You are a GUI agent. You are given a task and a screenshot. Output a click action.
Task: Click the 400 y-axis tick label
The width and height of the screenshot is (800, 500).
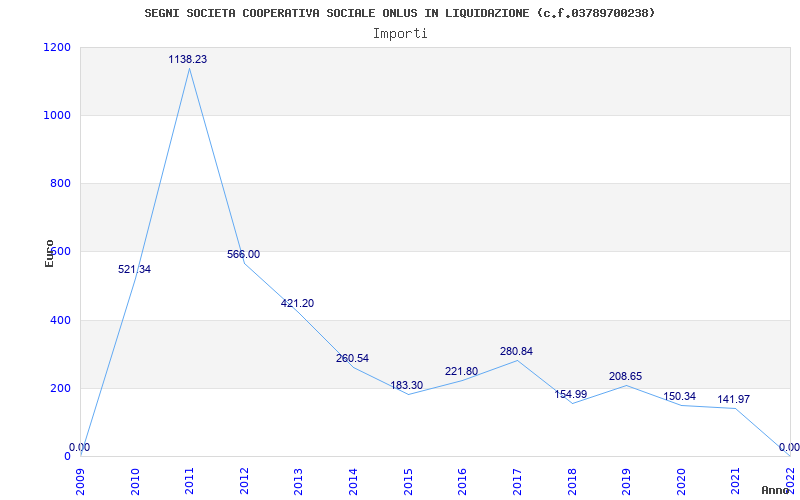click(x=60, y=320)
